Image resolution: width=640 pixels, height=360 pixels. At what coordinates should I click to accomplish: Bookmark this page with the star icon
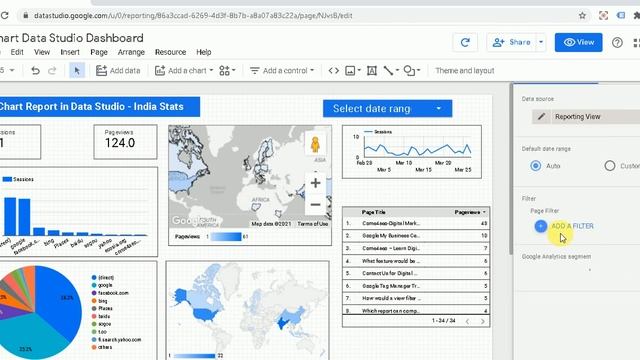click(582, 16)
